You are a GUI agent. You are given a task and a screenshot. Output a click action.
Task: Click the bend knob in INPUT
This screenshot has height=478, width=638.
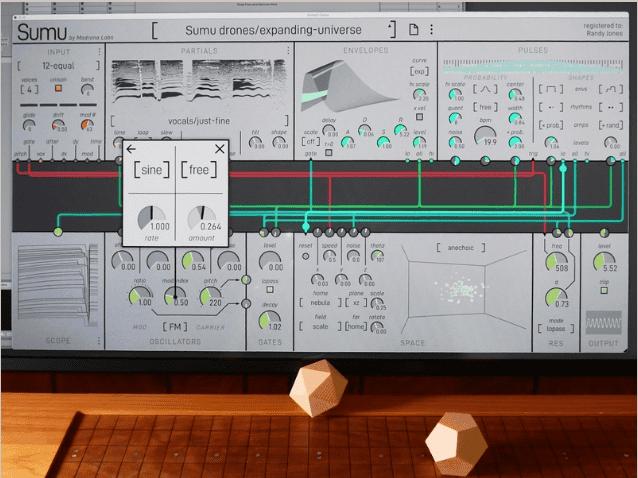coord(87,89)
